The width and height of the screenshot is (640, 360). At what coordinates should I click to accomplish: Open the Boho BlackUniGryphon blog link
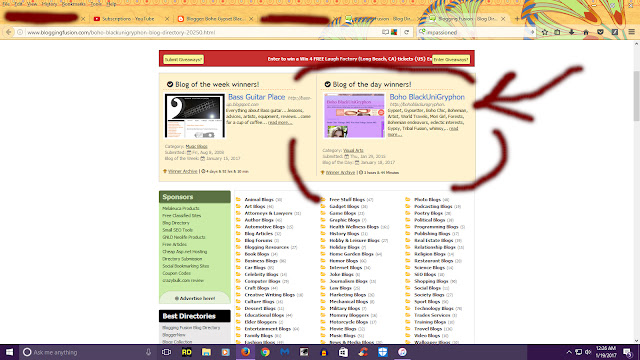pyautogui.click(x=427, y=97)
